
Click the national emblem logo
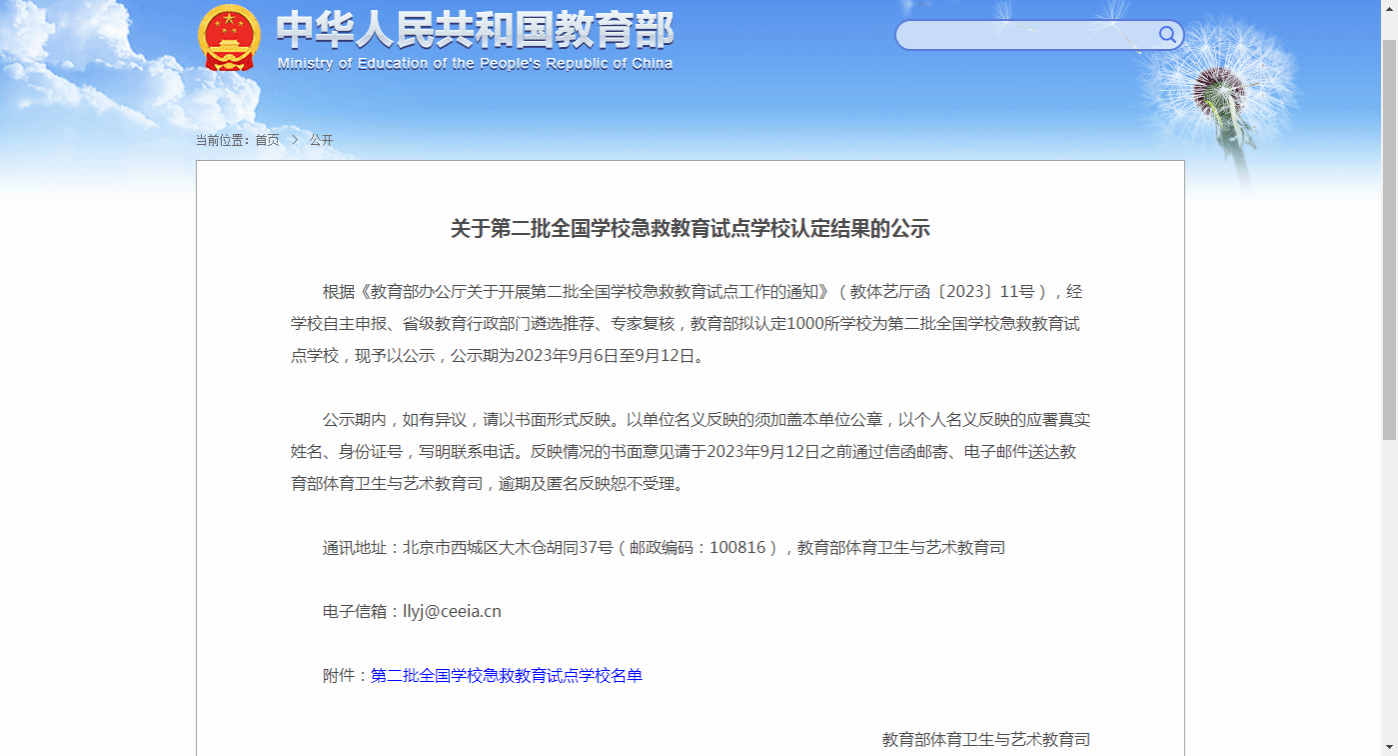coord(229,39)
